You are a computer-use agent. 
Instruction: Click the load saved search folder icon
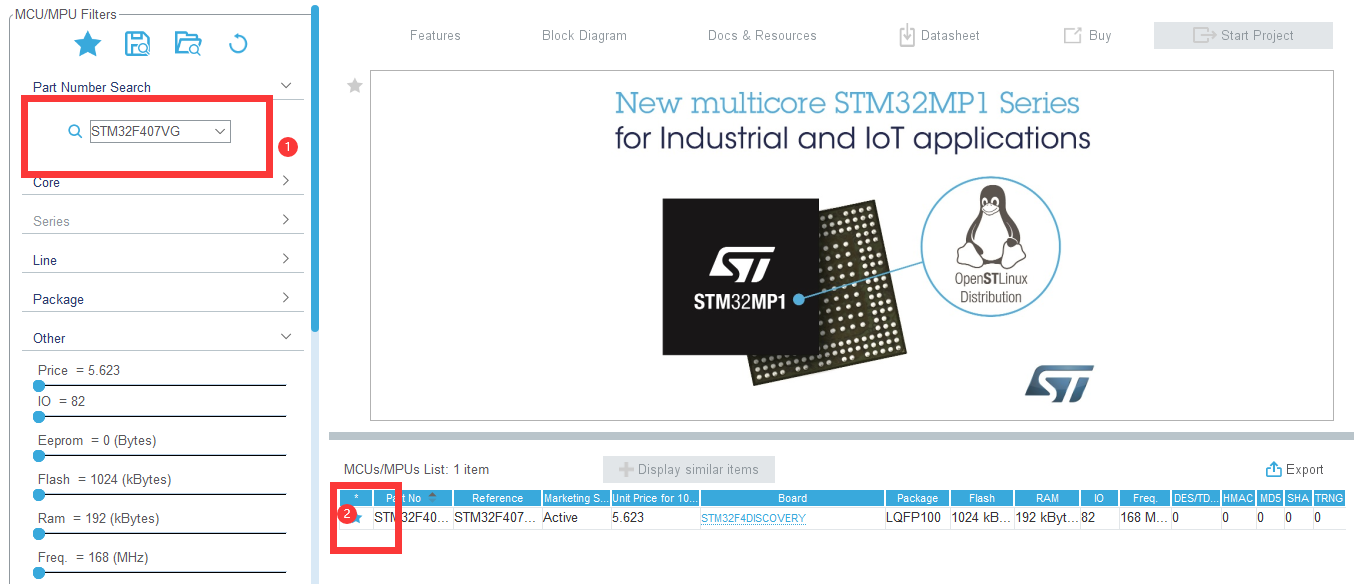click(187, 44)
